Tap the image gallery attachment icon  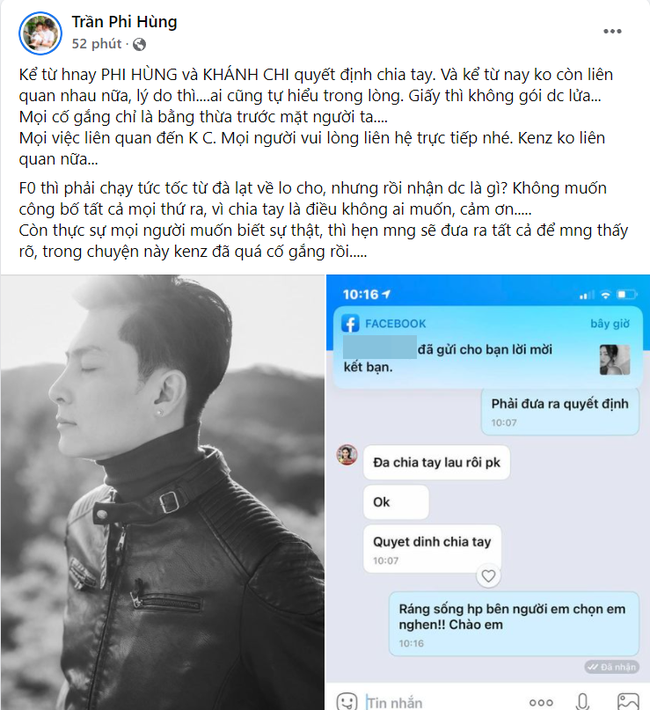(628, 701)
